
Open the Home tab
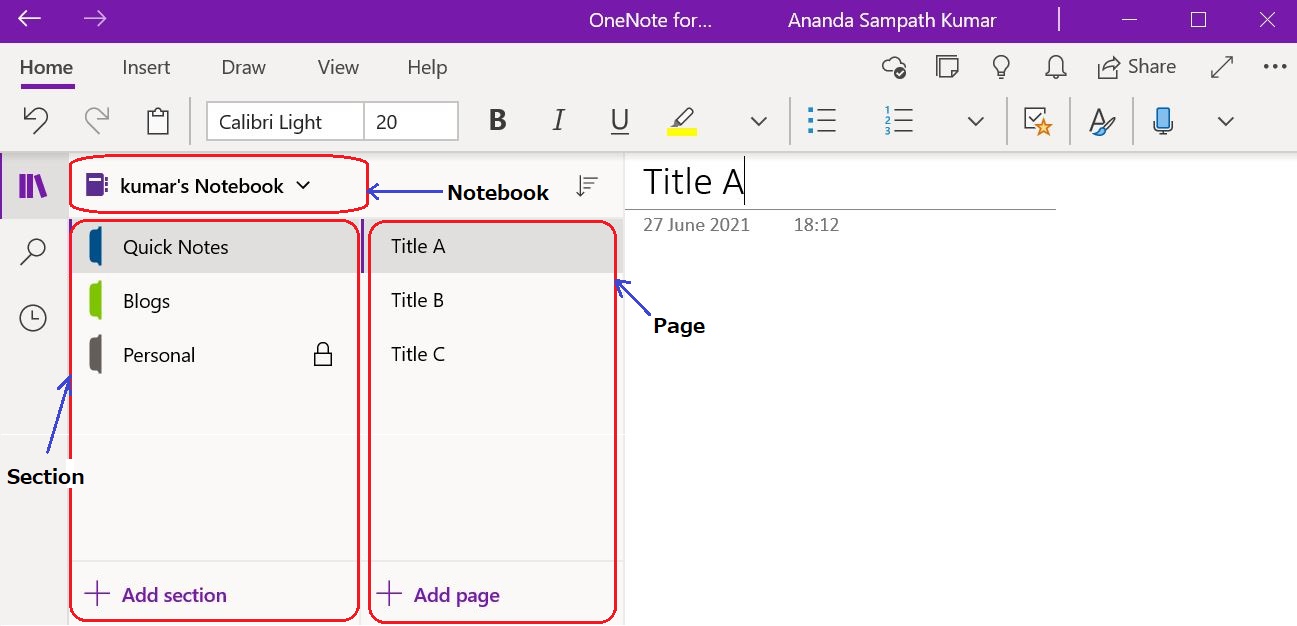coord(46,68)
